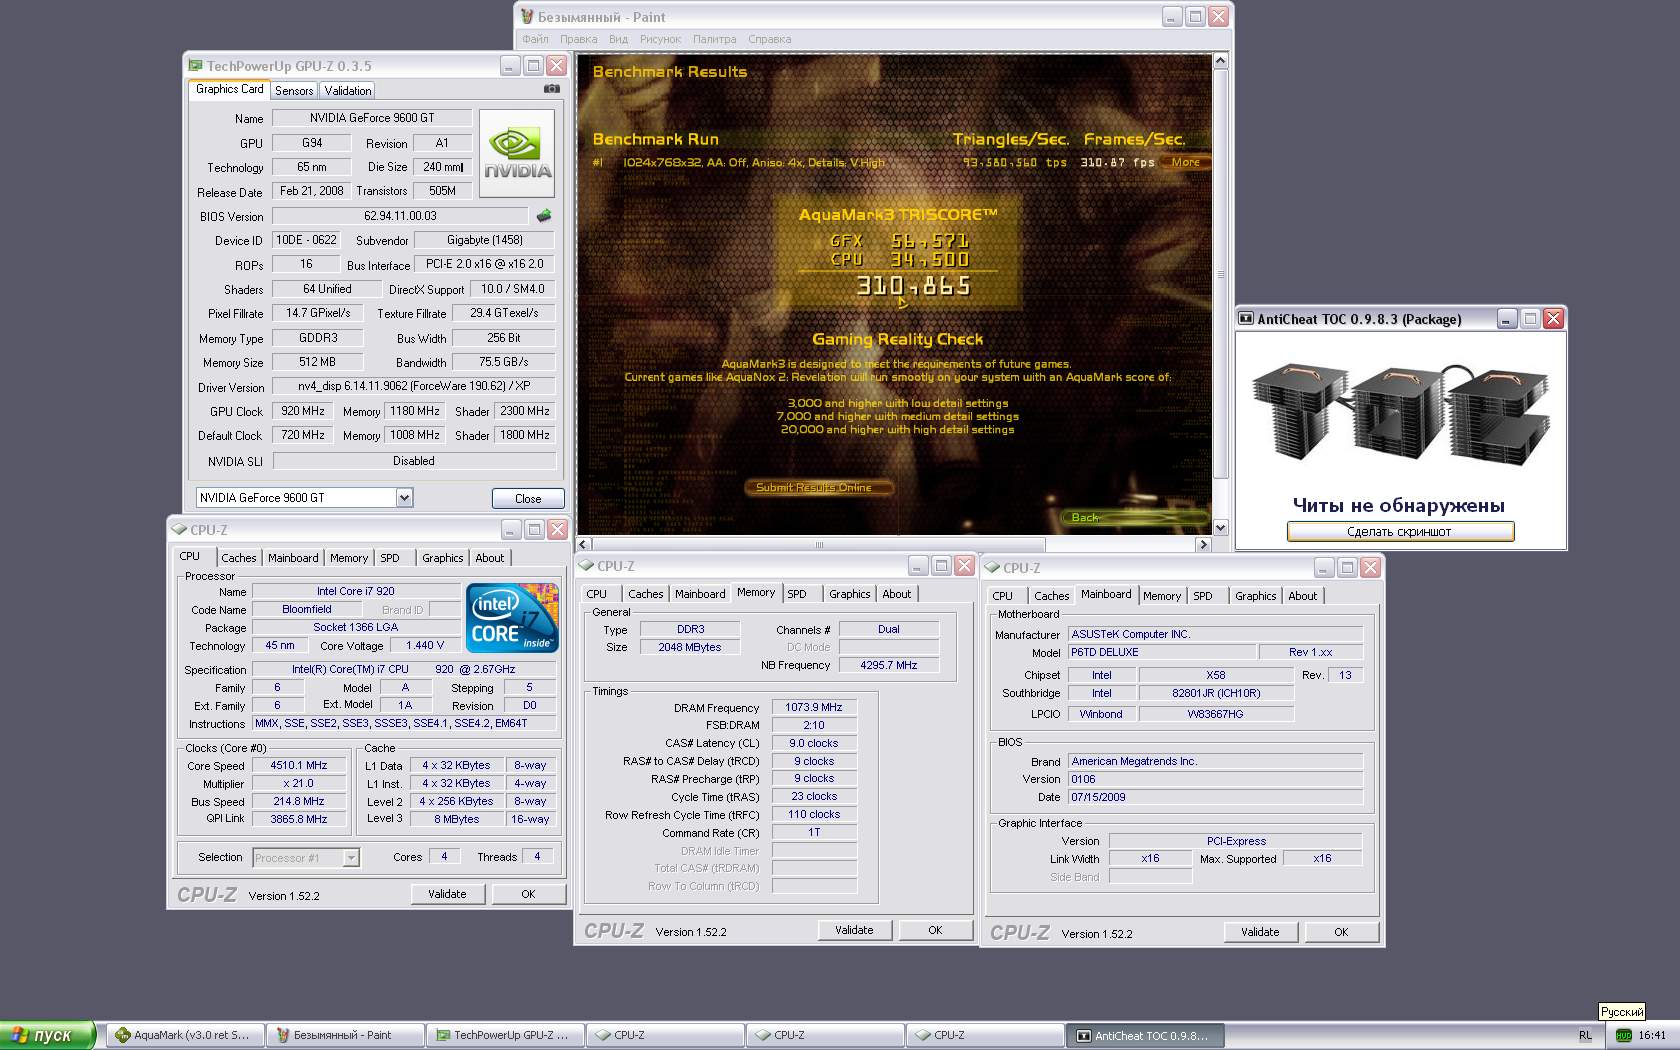
Task: Open the Caches tab in CPU-Z CPU window
Action: [x=239, y=558]
